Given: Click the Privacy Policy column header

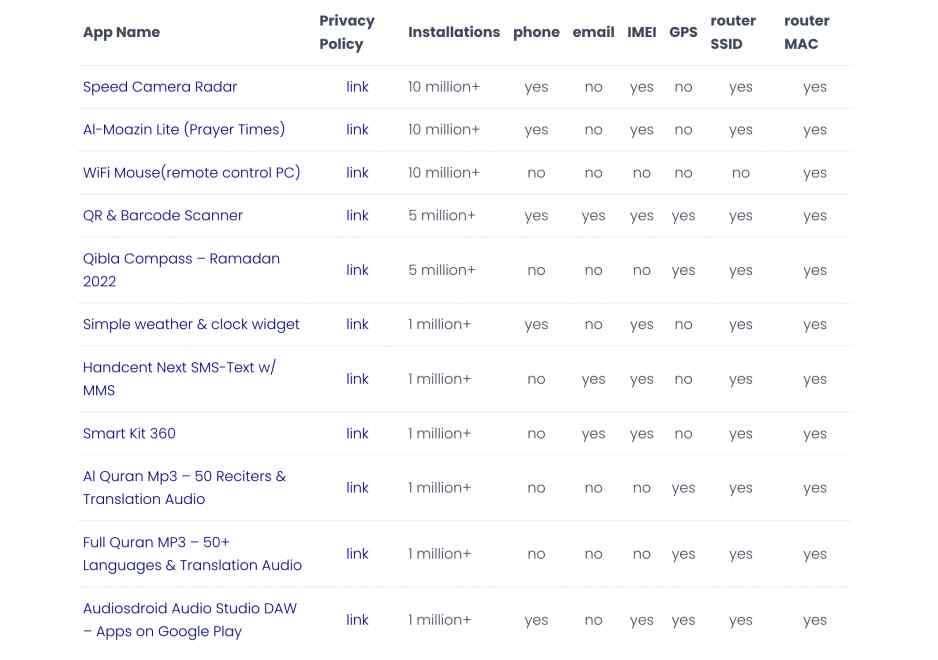Looking at the screenshot, I should coord(346,32).
